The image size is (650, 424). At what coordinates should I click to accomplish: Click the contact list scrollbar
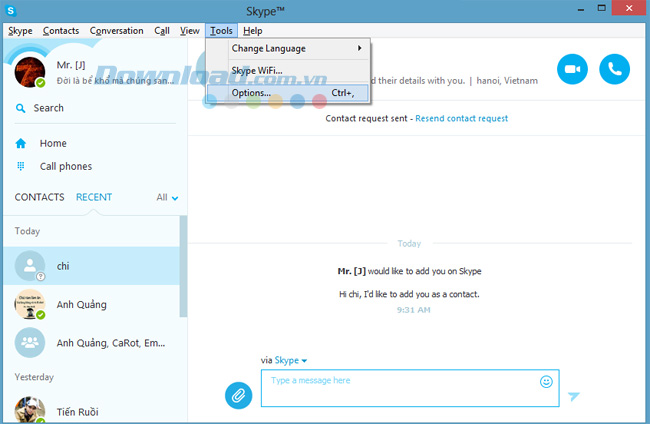click(183, 266)
